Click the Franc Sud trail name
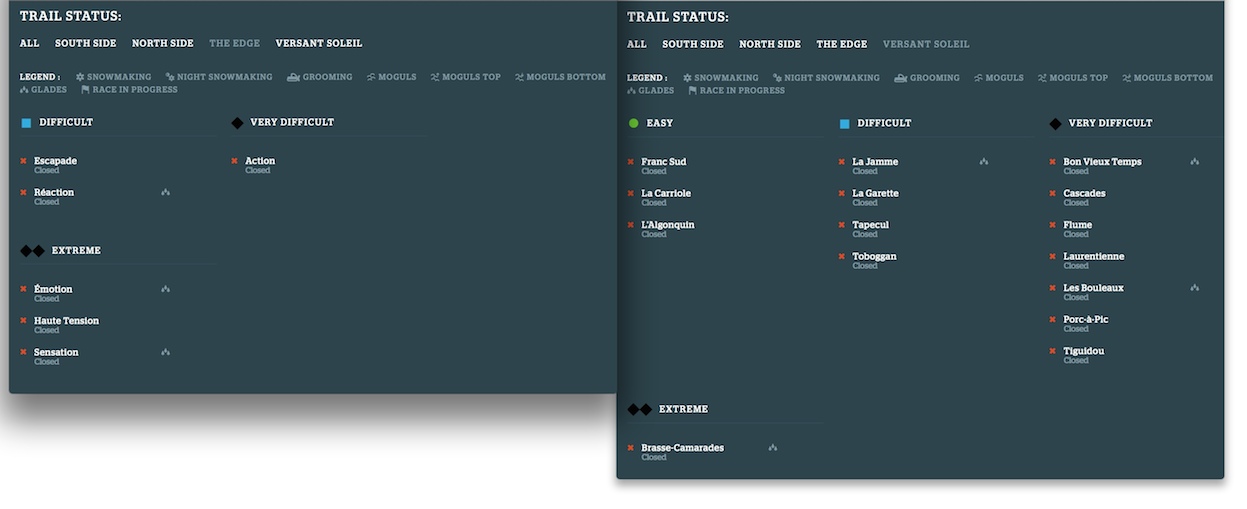This screenshot has width=1247, height=509. (664, 162)
